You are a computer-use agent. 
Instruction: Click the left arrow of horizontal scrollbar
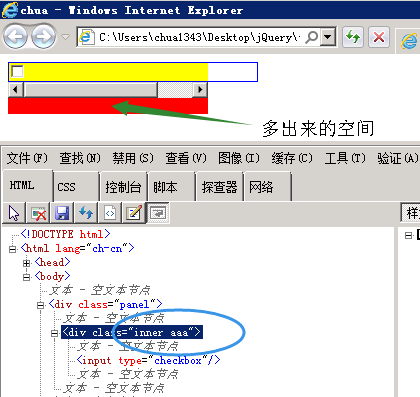point(15,90)
